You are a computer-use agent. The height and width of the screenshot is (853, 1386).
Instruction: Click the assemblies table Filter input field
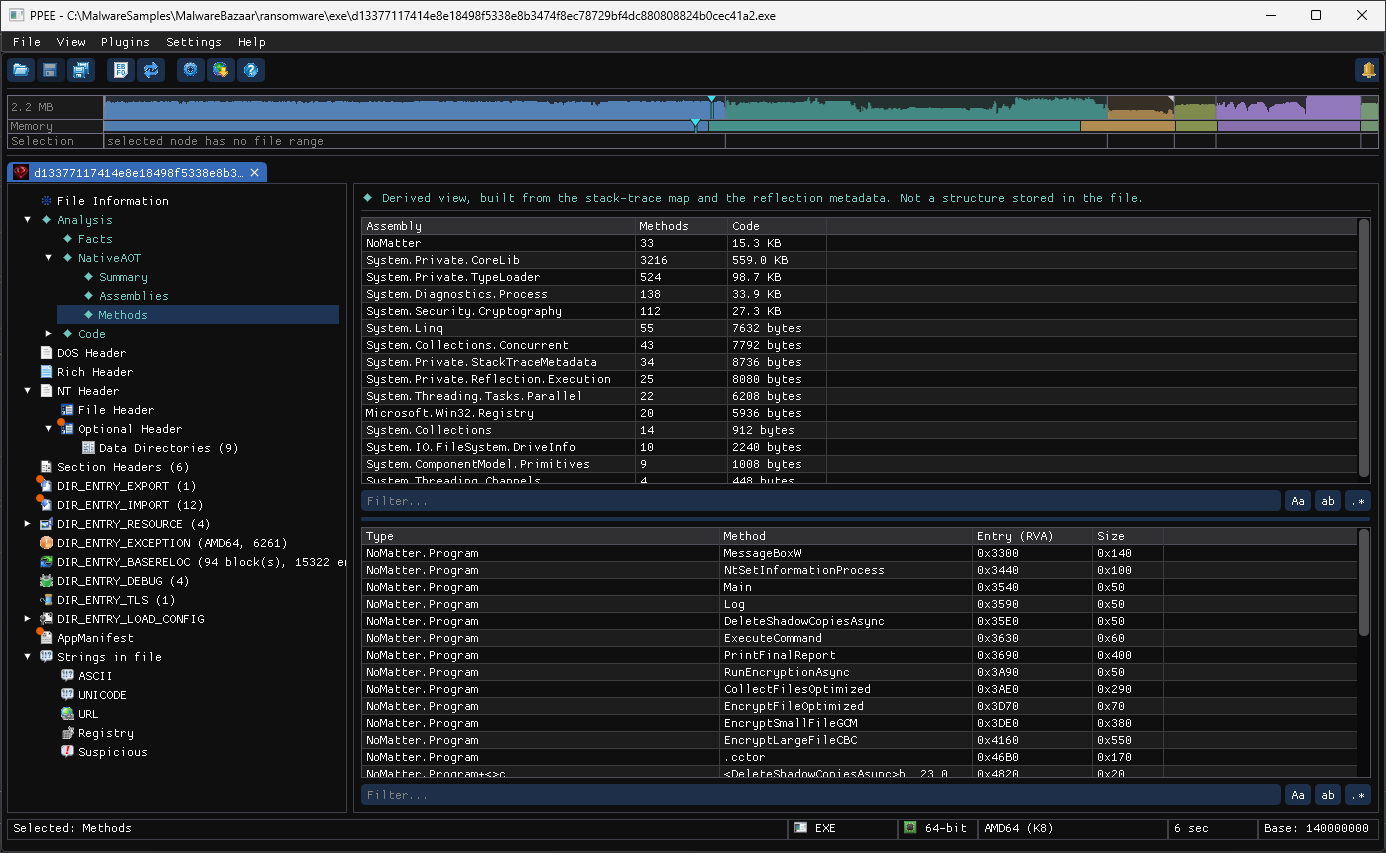coord(821,501)
